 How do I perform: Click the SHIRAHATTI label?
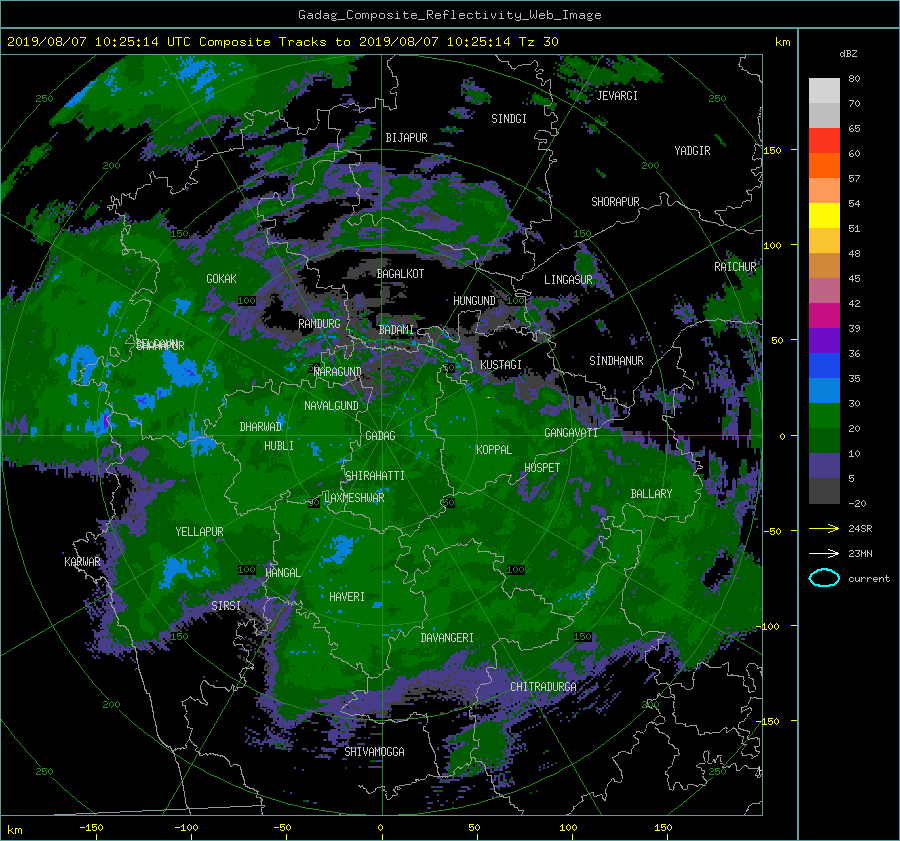pos(375,476)
